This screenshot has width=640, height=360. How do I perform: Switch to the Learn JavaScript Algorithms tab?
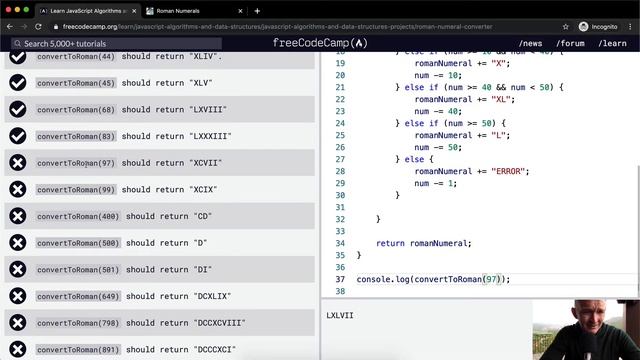(x=87, y=11)
